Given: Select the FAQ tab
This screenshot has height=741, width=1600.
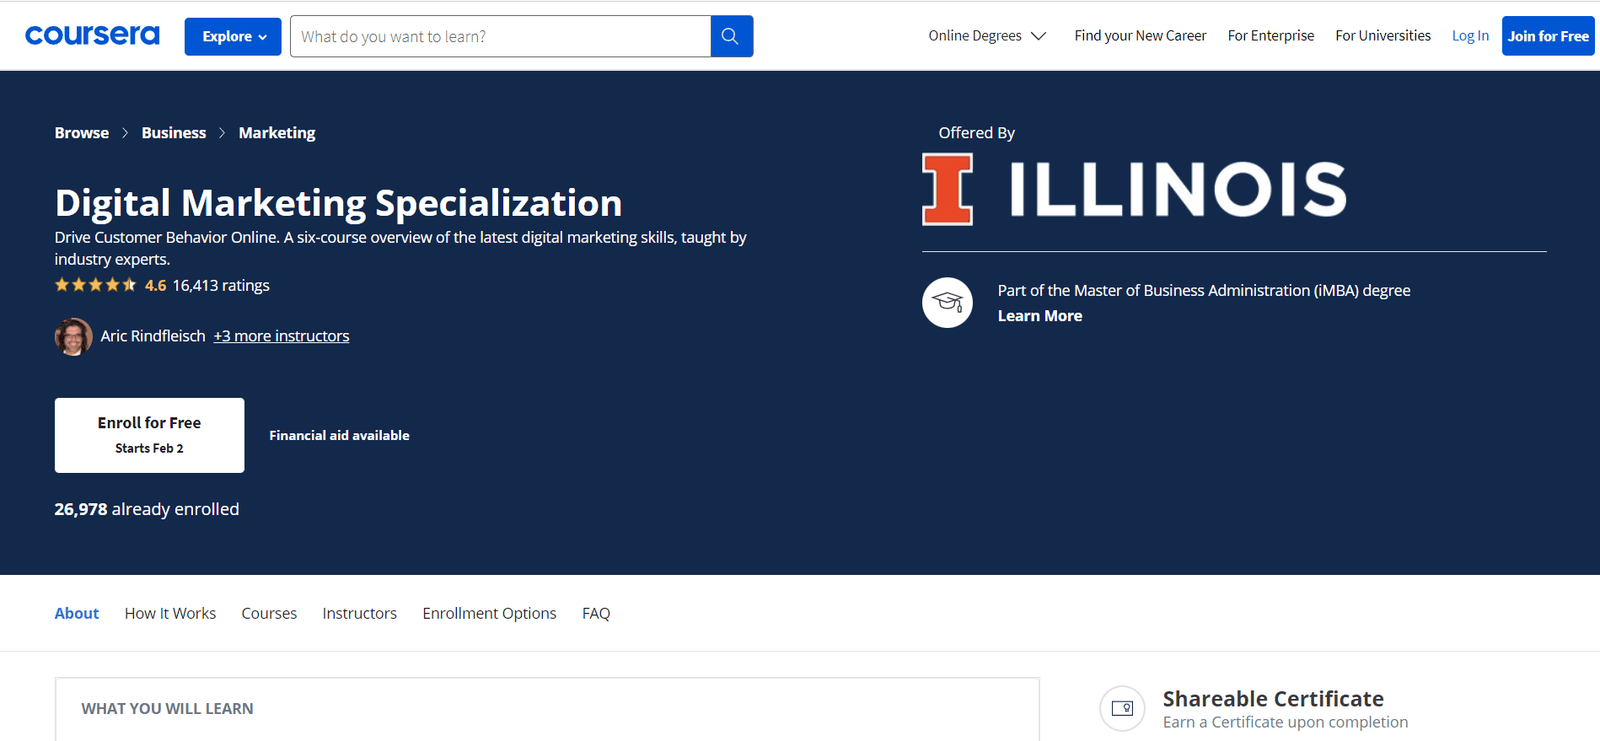Looking at the screenshot, I should 596,613.
